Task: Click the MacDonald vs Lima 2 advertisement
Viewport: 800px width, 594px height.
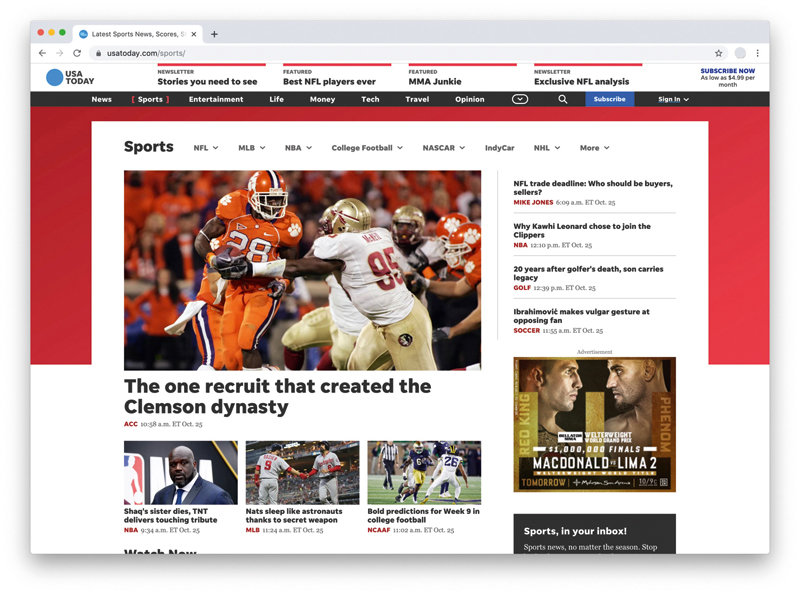Action: coord(594,425)
